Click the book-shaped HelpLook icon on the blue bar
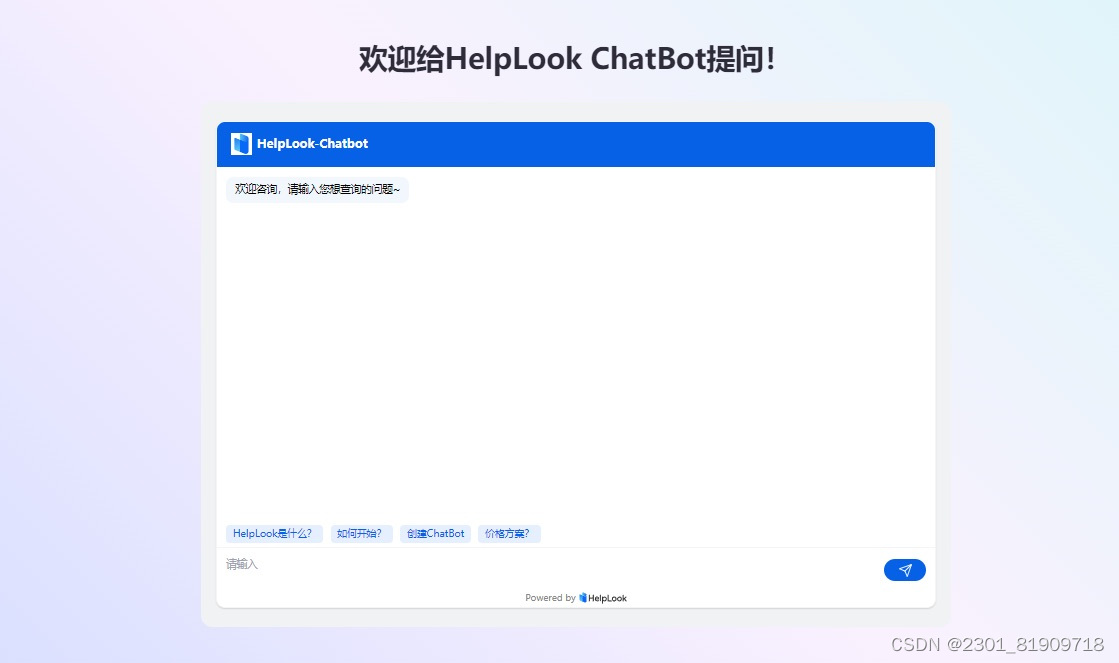This screenshot has width=1119, height=663. [x=241, y=143]
